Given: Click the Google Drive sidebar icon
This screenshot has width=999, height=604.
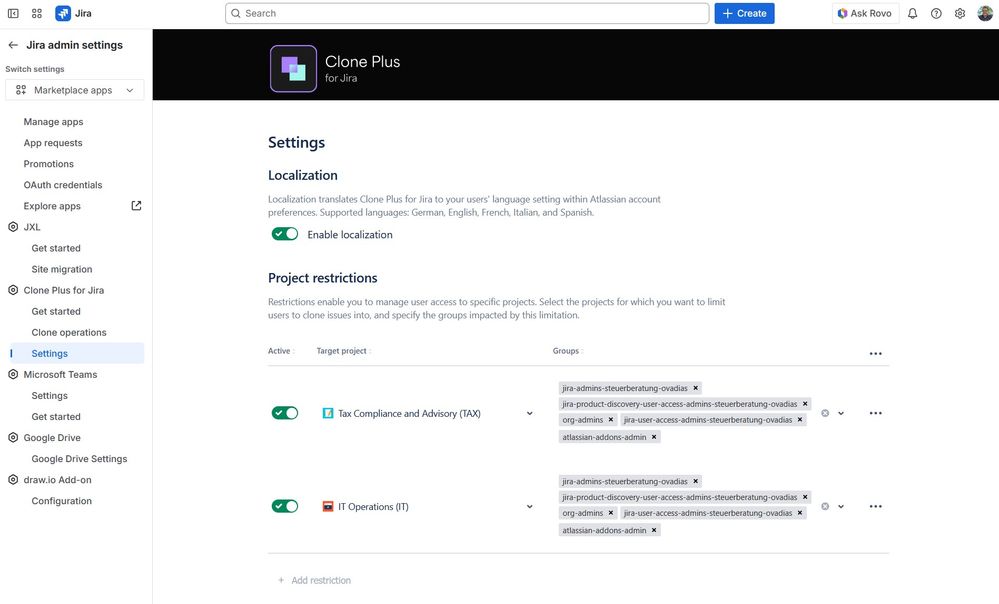Looking at the screenshot, I should [13, 438].
